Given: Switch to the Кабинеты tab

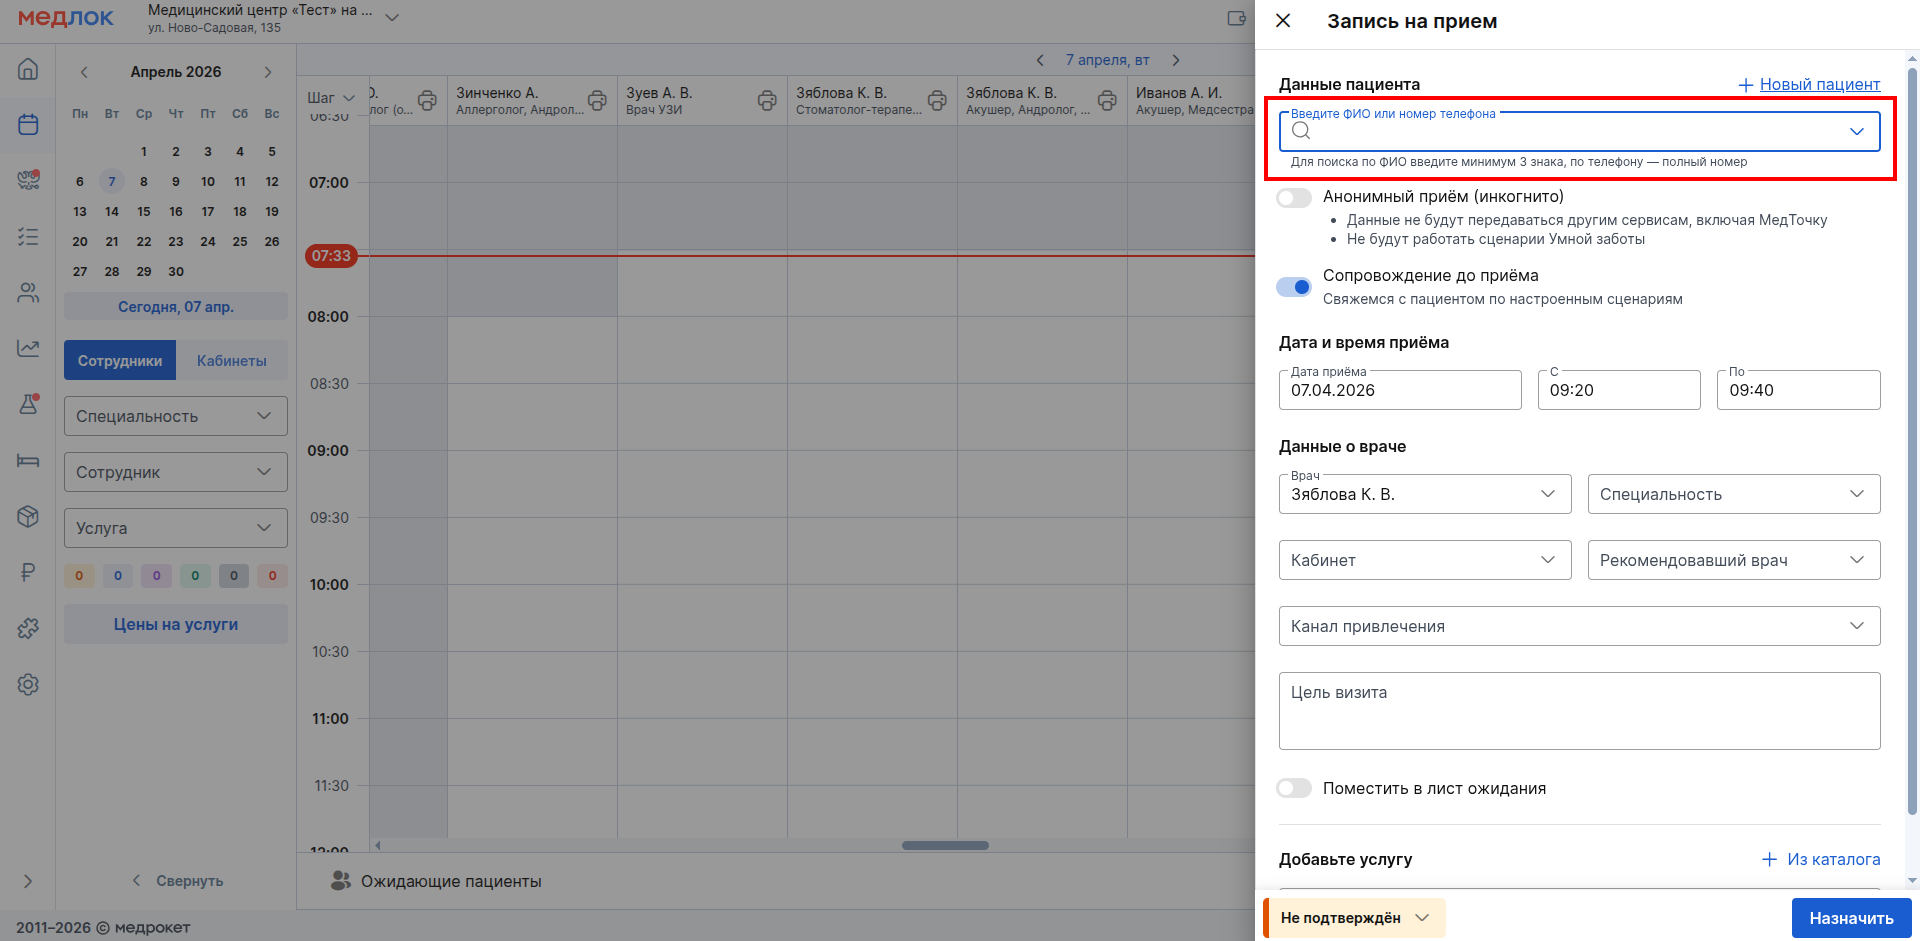Looking at the screenshot, I should (231, 361).
